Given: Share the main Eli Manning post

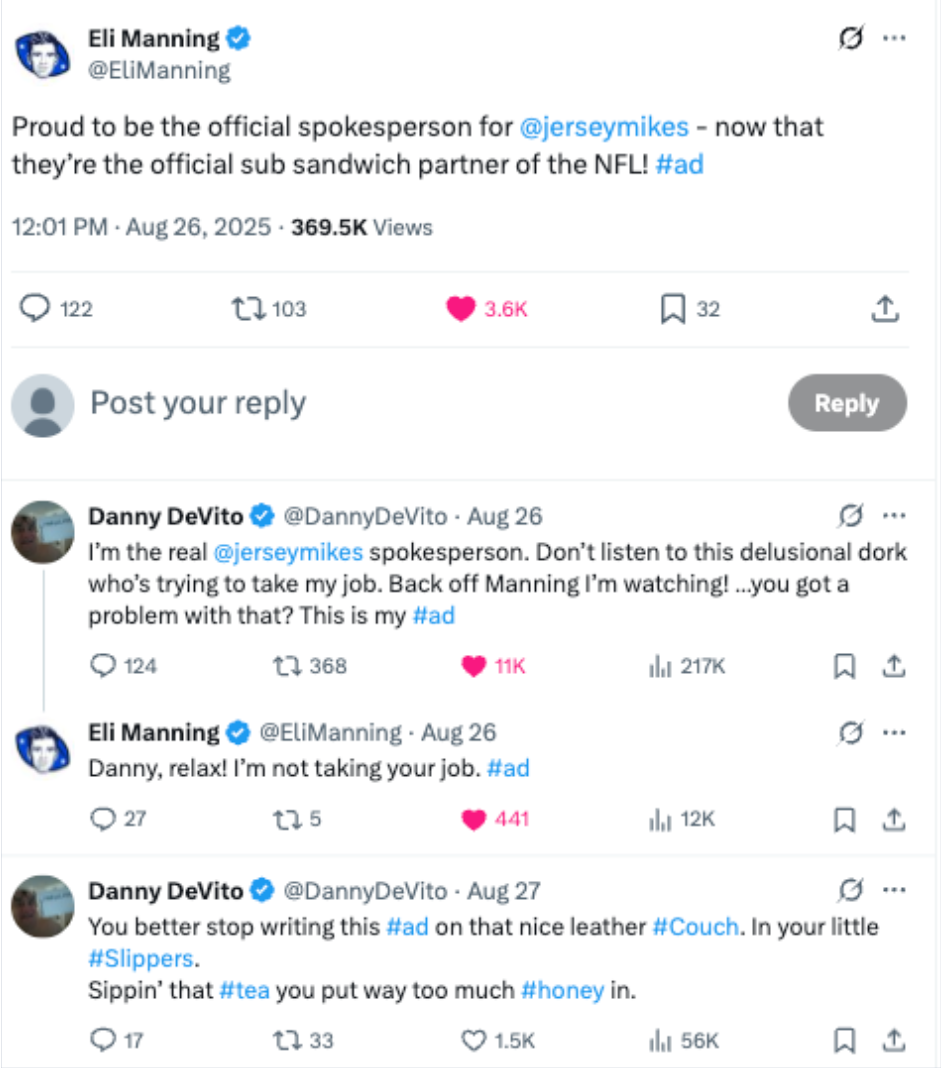Looking at the screenshot, I should pos(885,309).
